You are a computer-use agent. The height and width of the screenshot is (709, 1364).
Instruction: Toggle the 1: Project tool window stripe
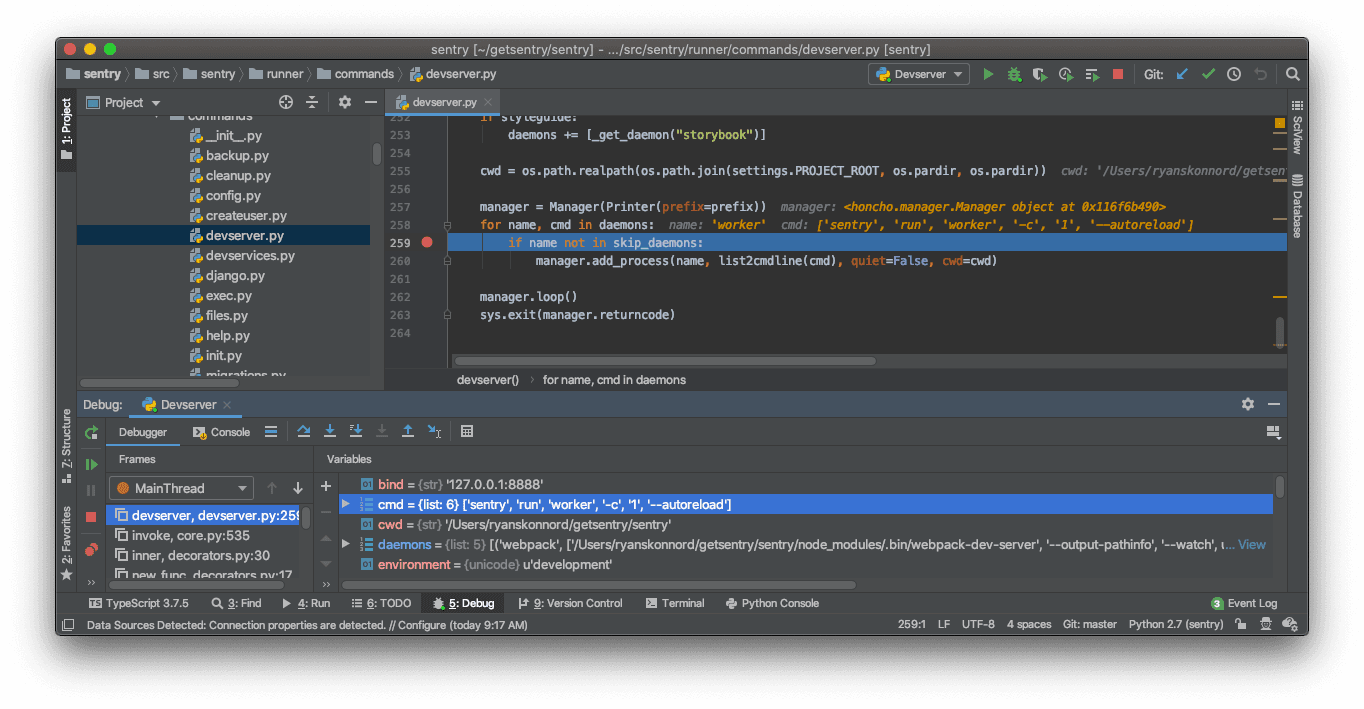(67, 121)
